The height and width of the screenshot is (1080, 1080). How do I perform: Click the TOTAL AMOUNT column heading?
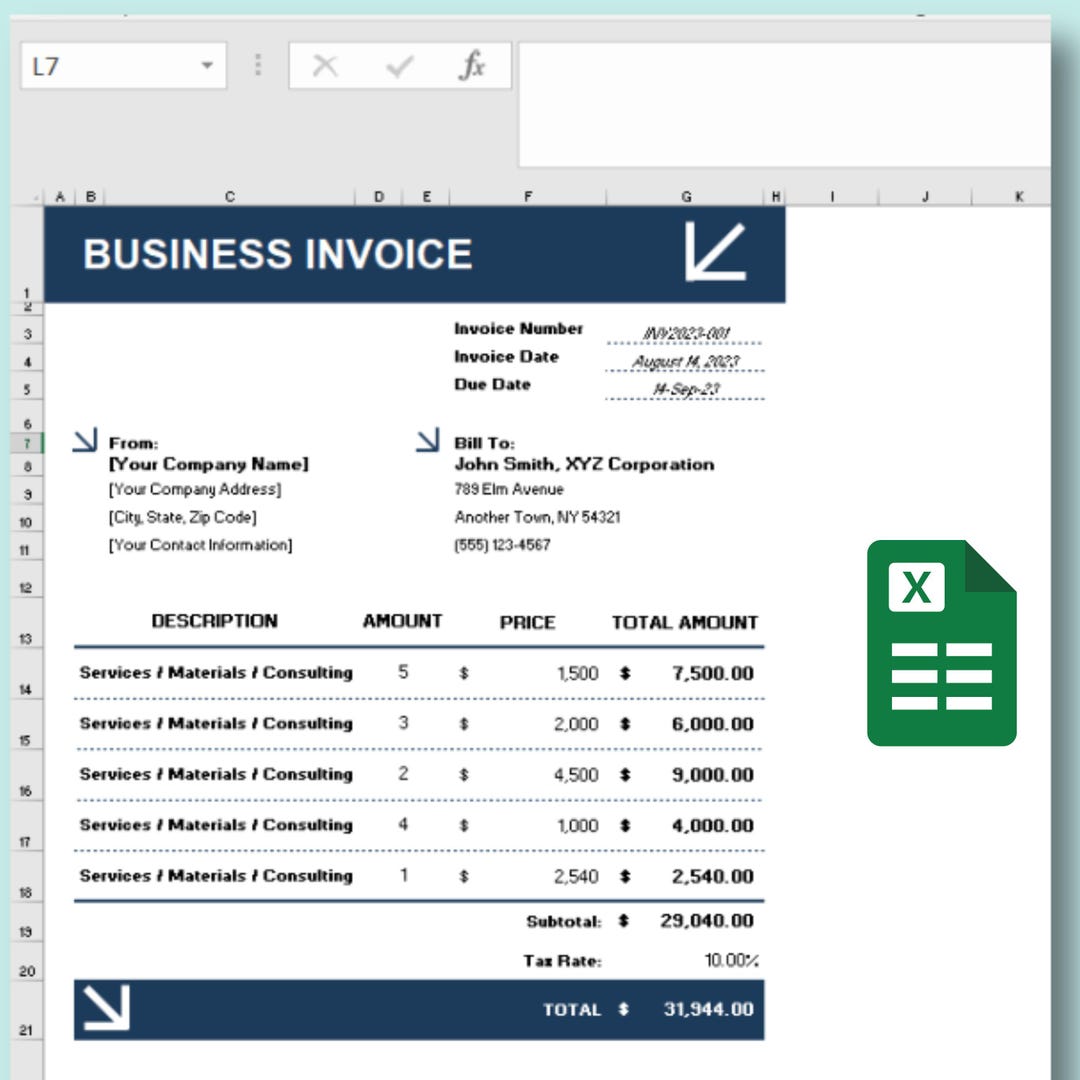[x=685, y=622]
